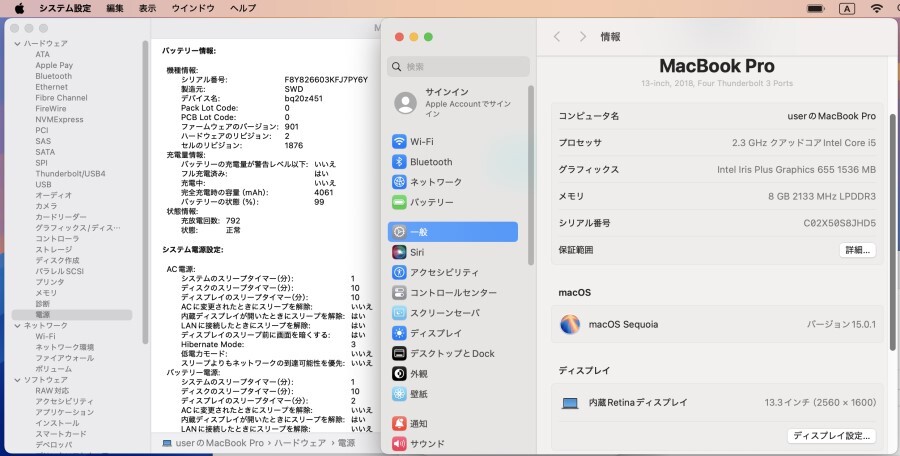This screenshot has height=456, width=900.
Task: Click the 充放電回数 value 792
Action: coord(233,221)
